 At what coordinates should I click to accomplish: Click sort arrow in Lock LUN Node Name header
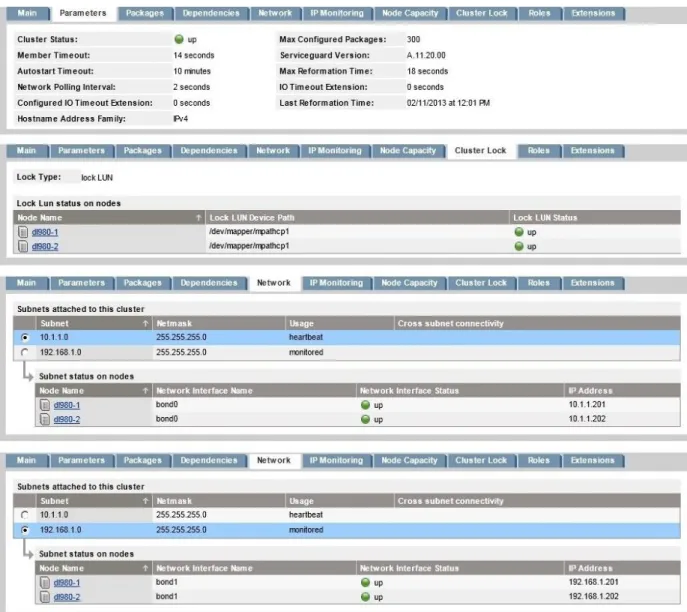click(x=198, y=218)
